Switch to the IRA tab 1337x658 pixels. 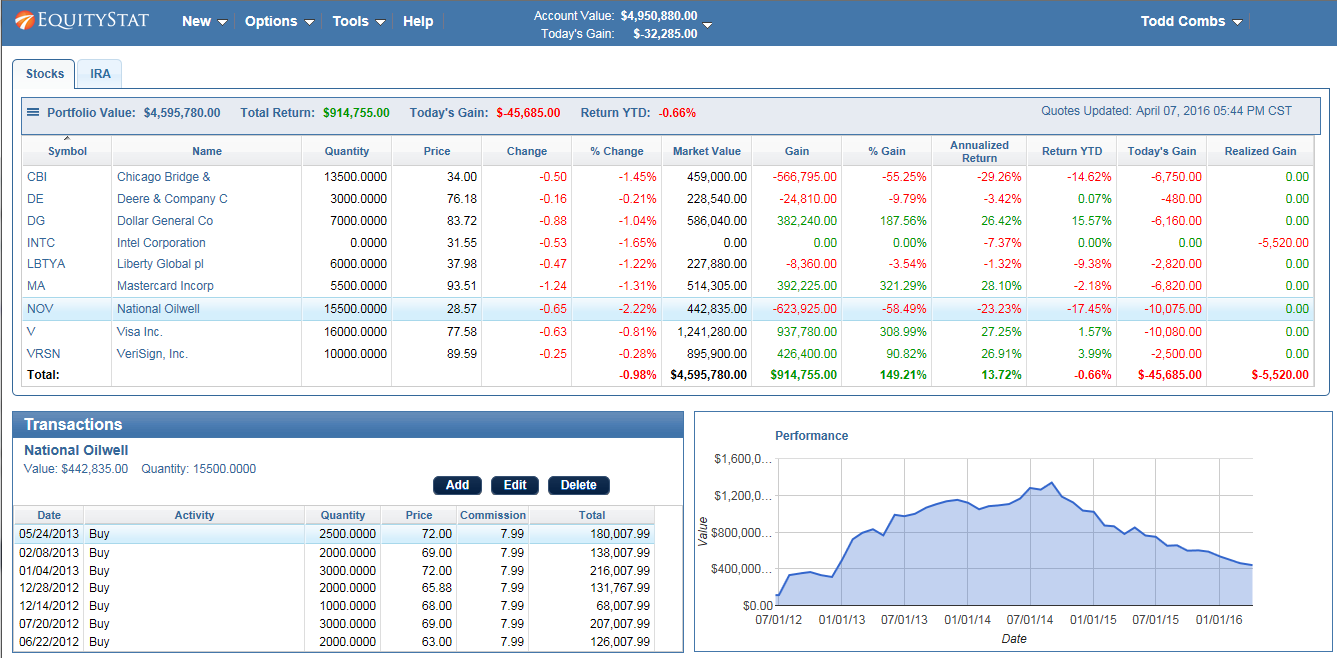pyautogui.click(x=99, y=73)
